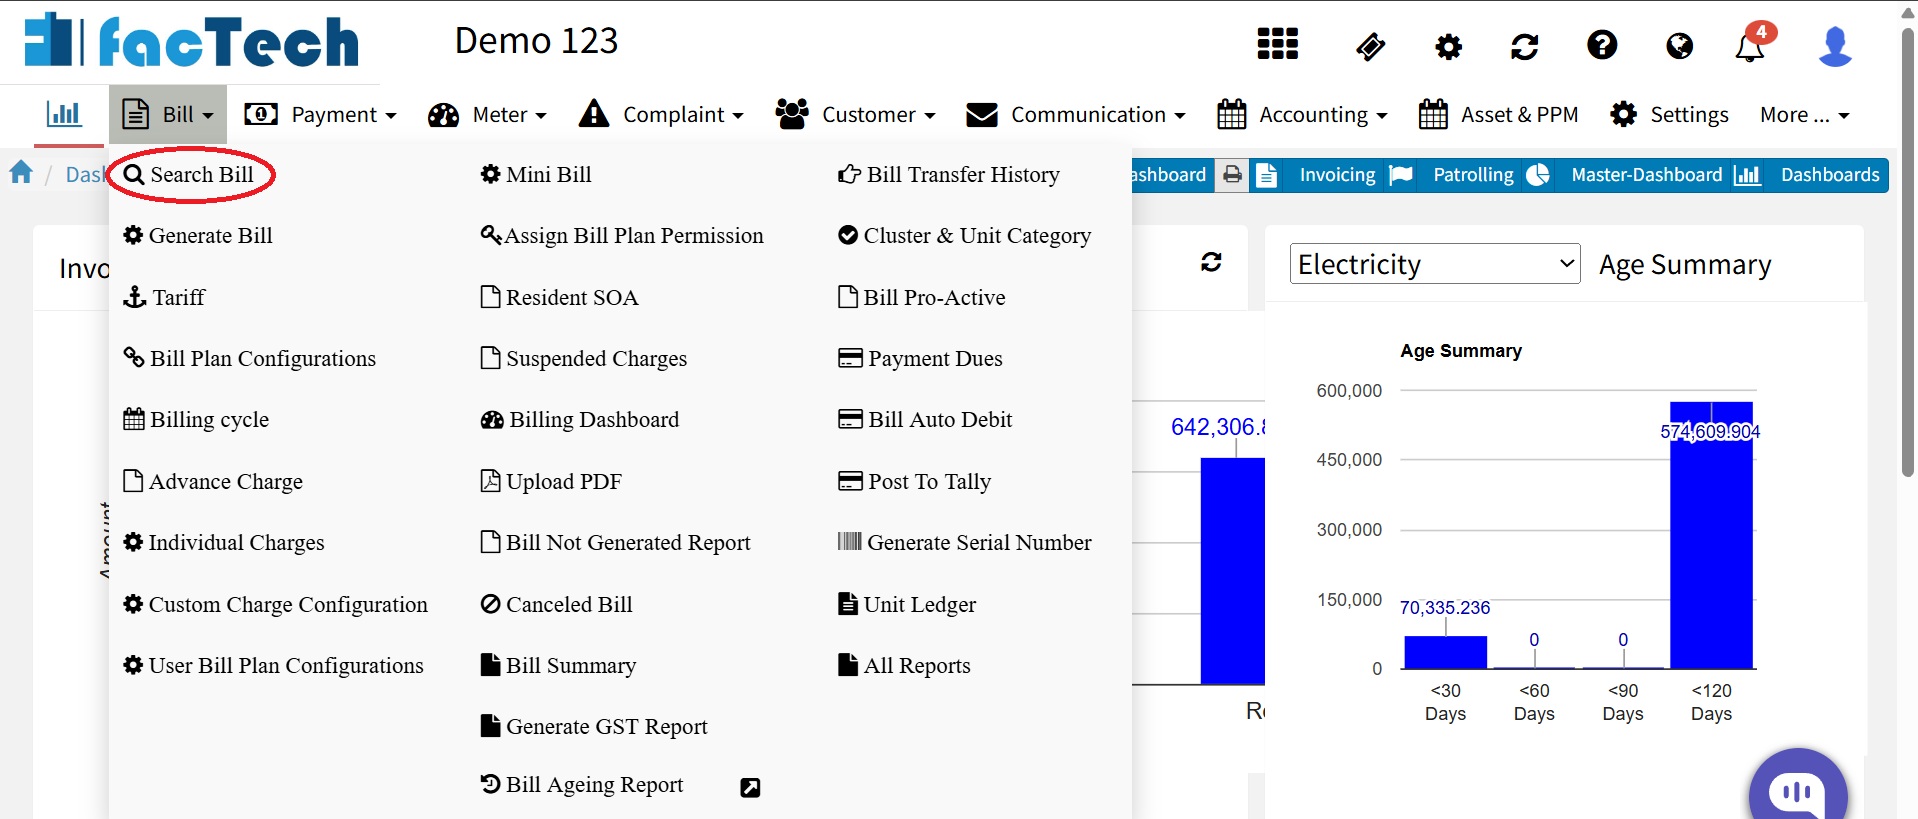Select Search Bill menu item
This screenshot has height=819, width=1918.
190,175
